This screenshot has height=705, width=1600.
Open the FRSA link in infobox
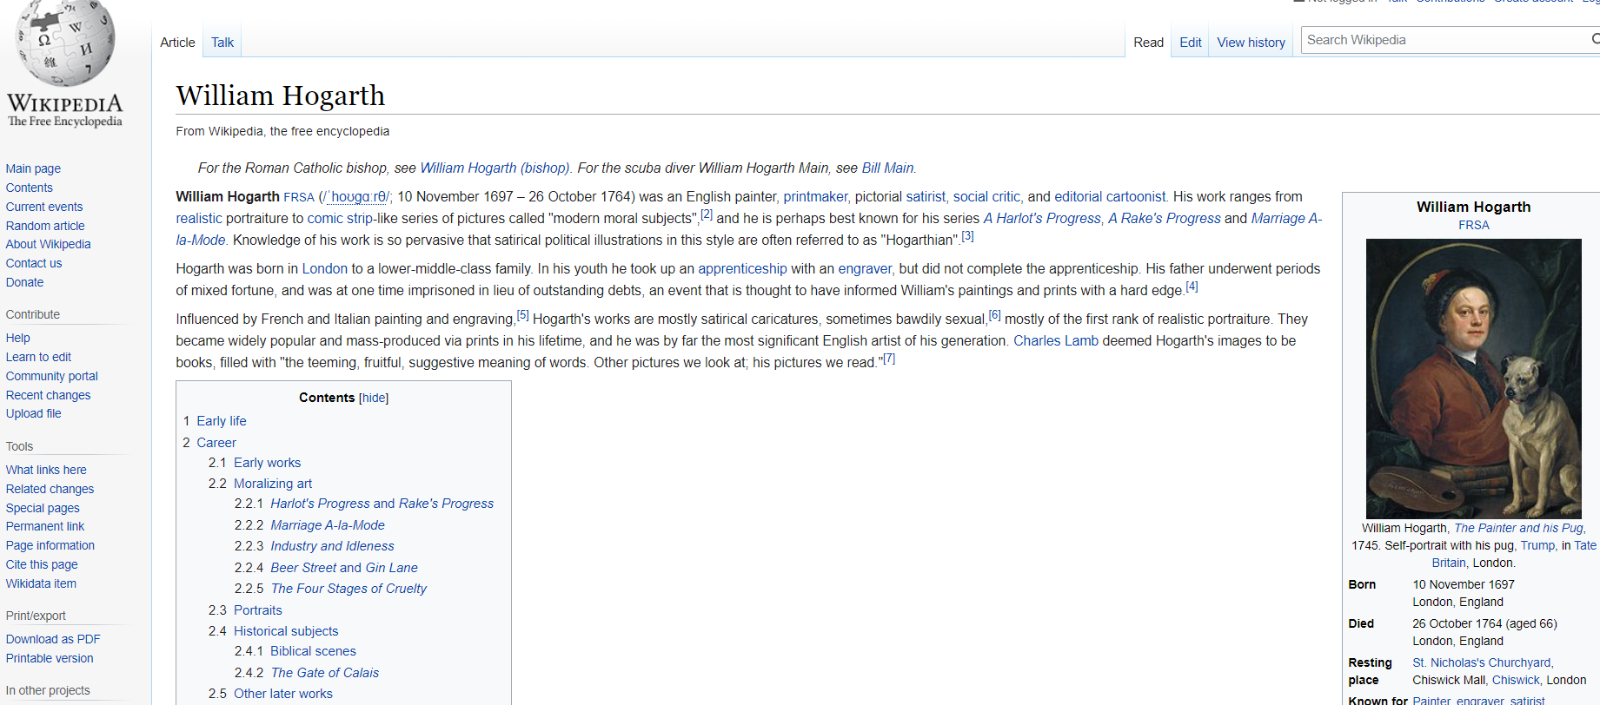(1473, 225)
